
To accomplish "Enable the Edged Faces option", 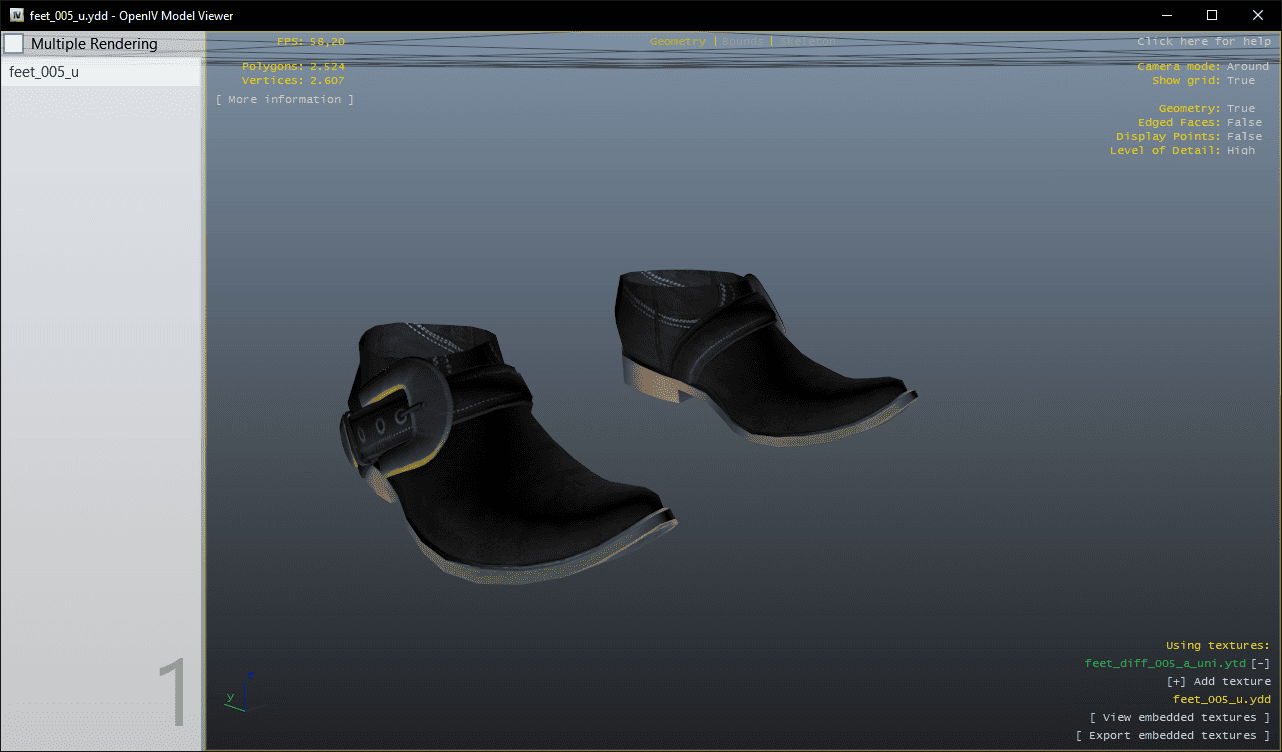I will coord(1244,123).
